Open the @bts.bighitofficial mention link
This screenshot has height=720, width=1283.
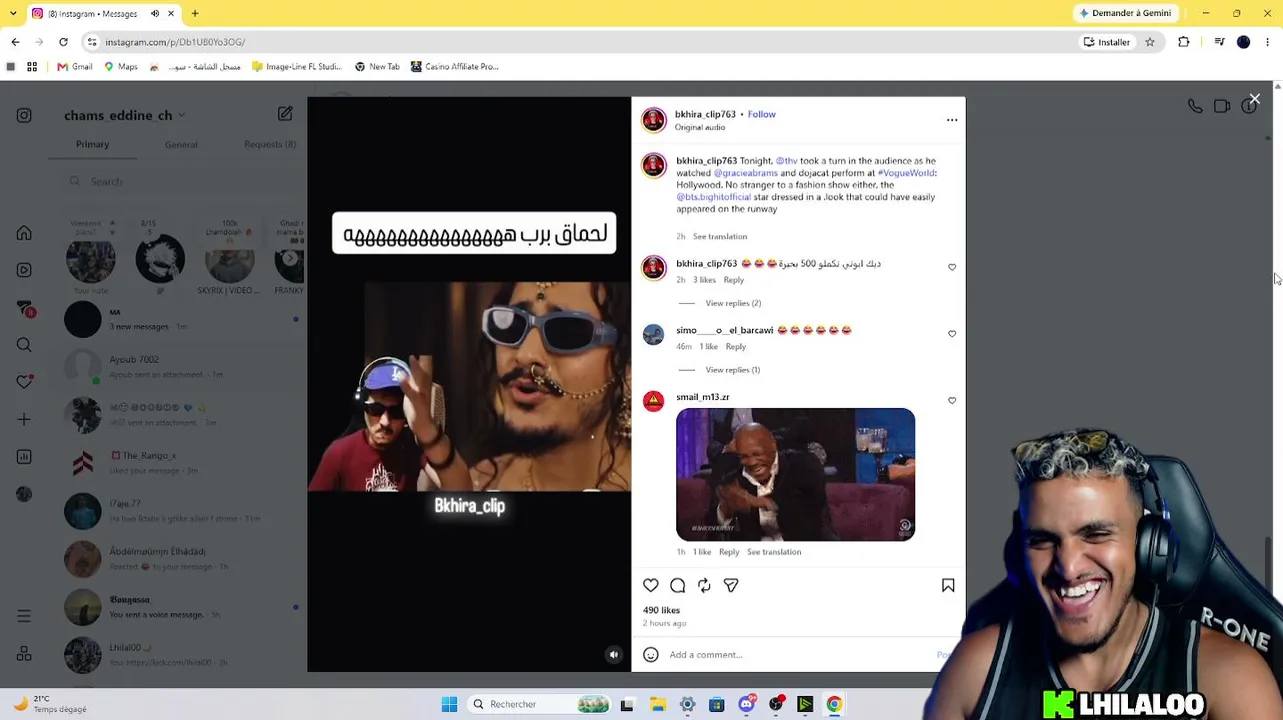[x=713, y=197]
